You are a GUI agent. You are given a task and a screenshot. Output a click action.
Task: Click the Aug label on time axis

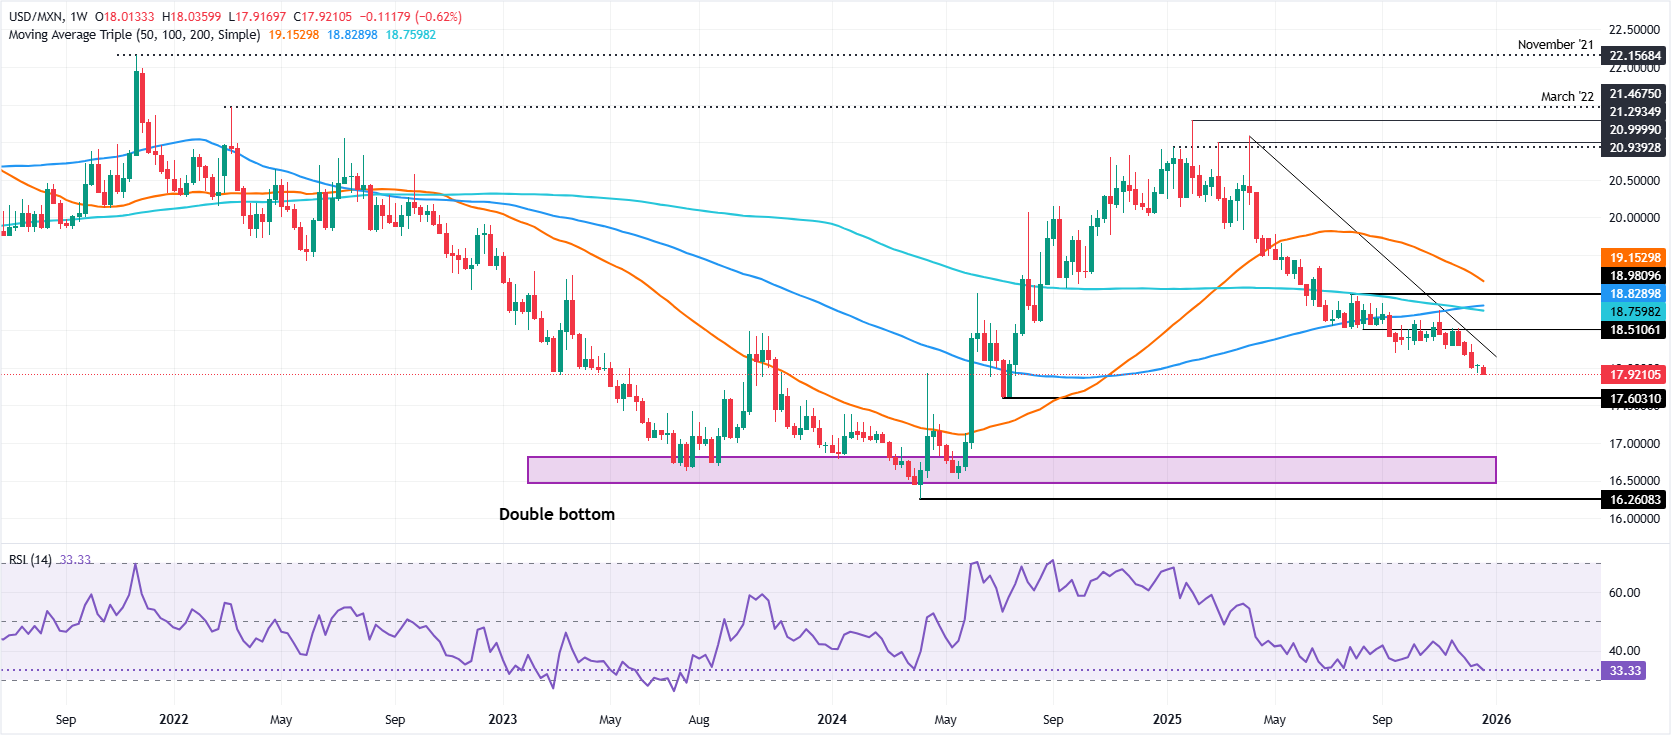699,720
